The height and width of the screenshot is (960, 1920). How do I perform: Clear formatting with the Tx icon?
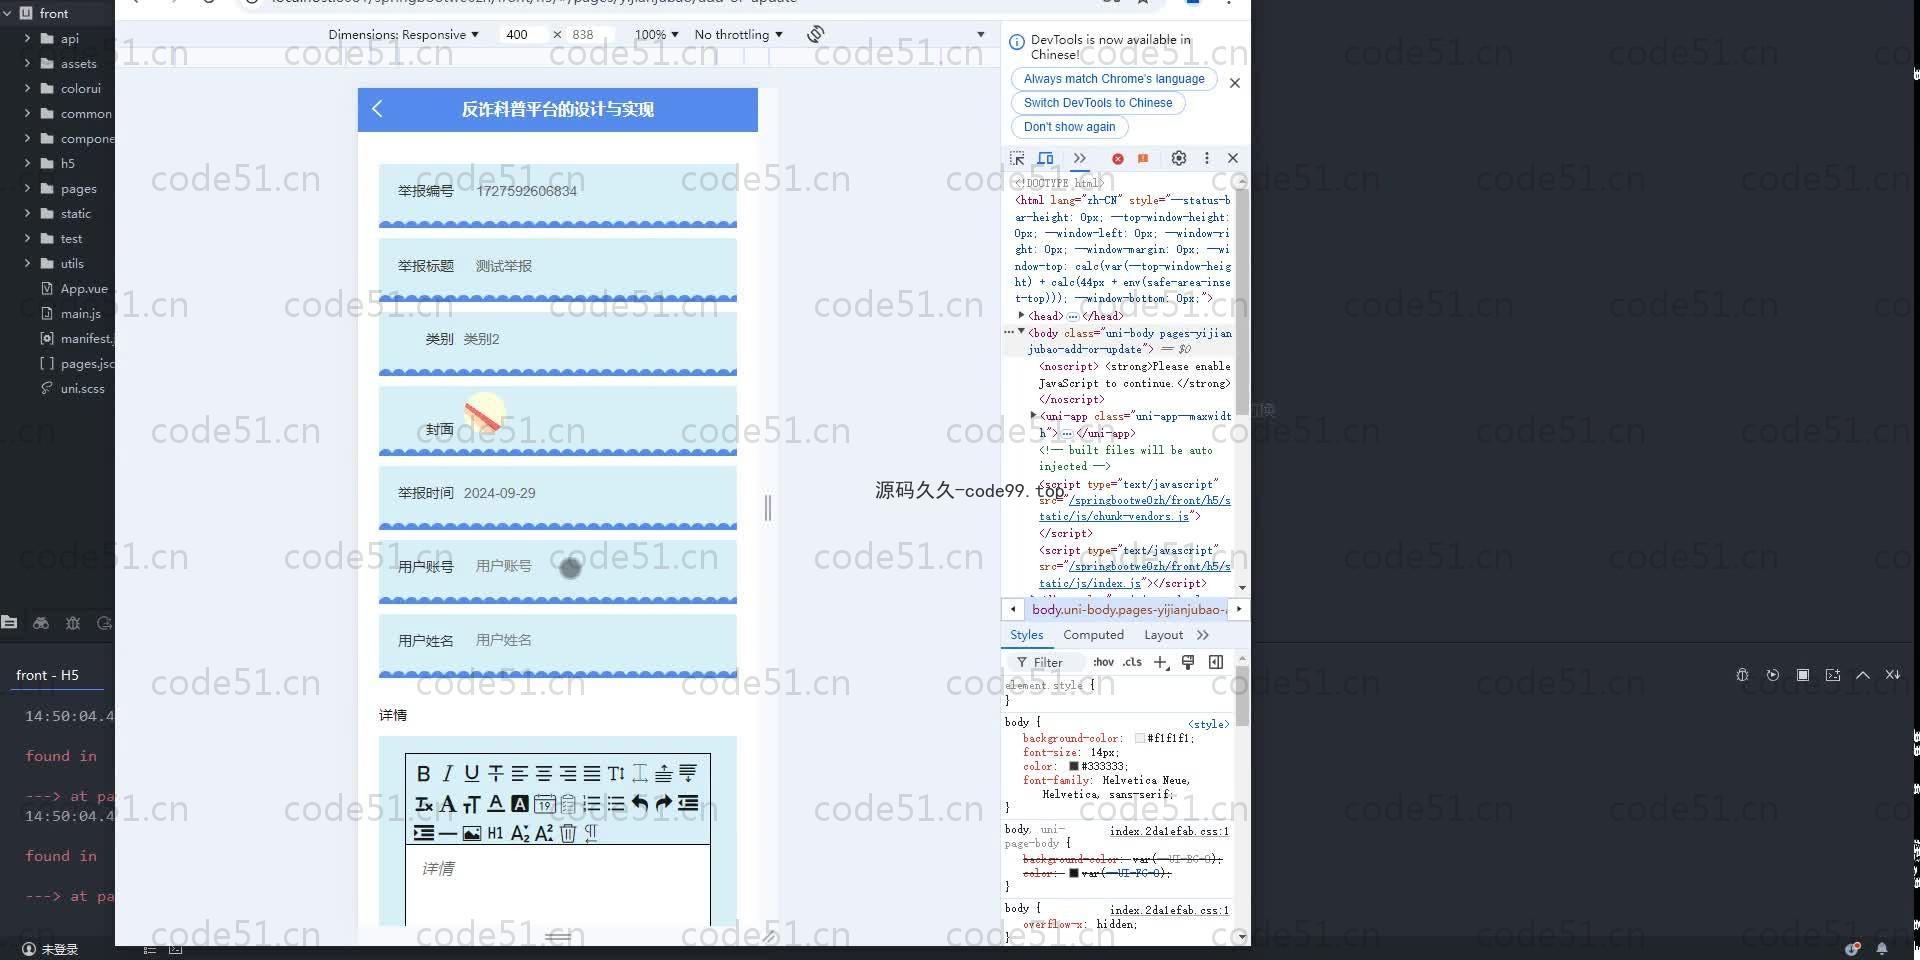tap(423, 803)
